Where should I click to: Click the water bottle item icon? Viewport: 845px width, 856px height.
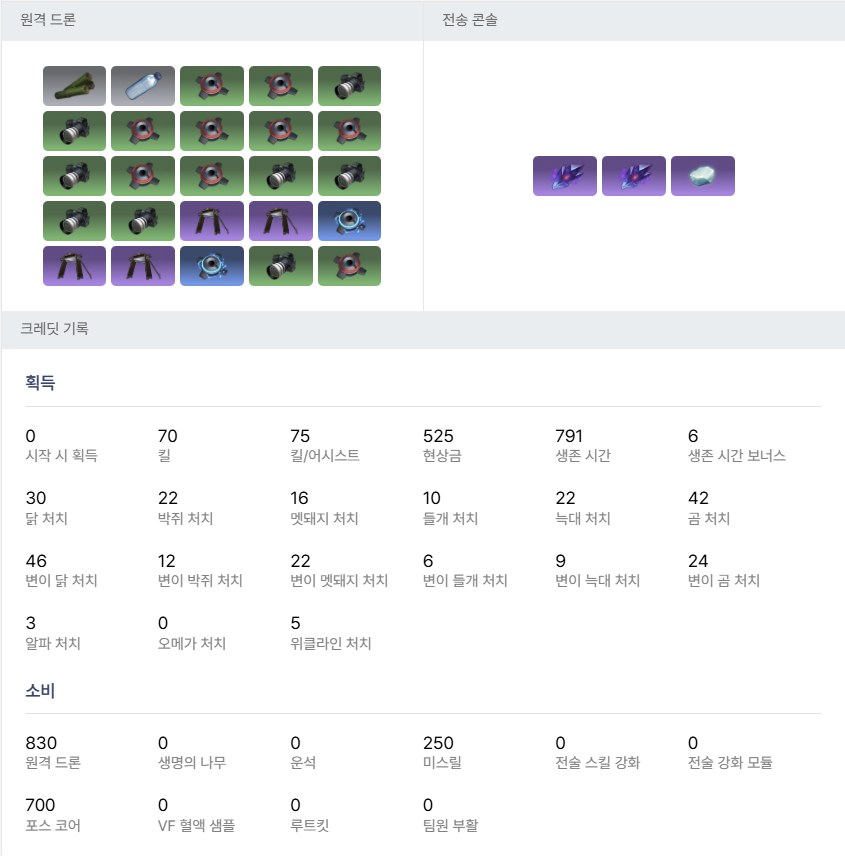pyautogui.click(x=143, y=86)
